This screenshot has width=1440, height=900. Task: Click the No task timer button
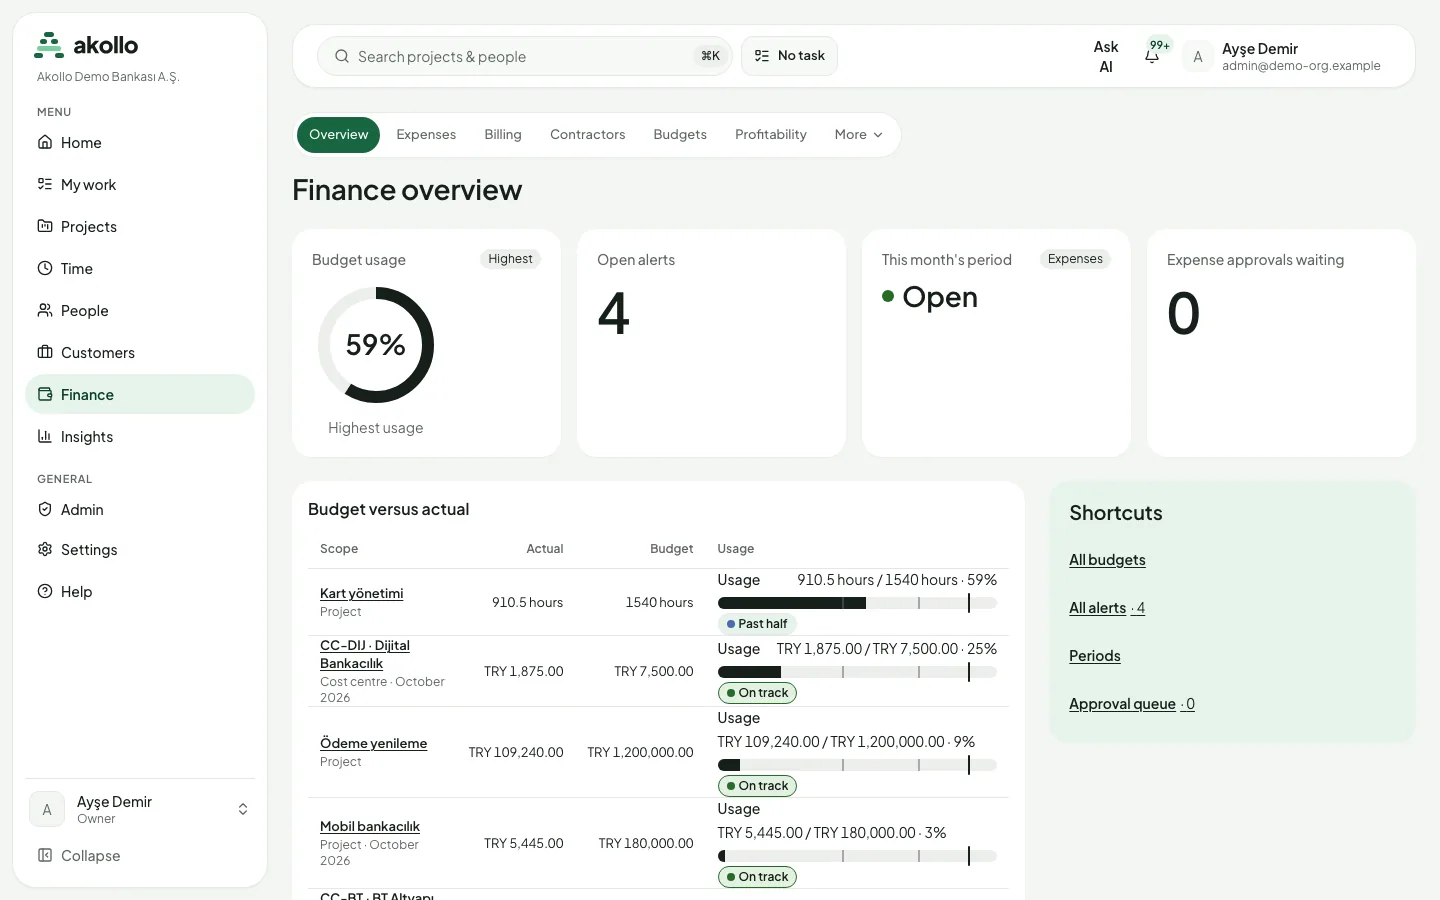coord(789,56)
